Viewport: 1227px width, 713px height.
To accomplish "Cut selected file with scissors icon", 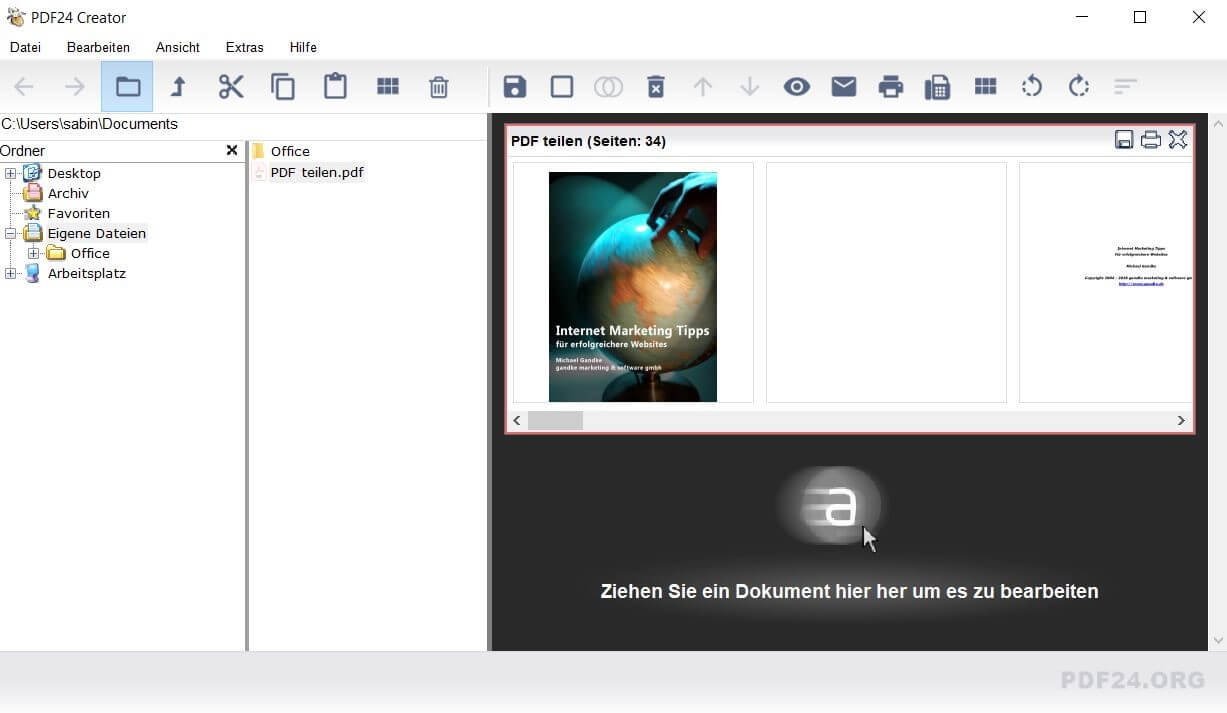I will (231, 87).
